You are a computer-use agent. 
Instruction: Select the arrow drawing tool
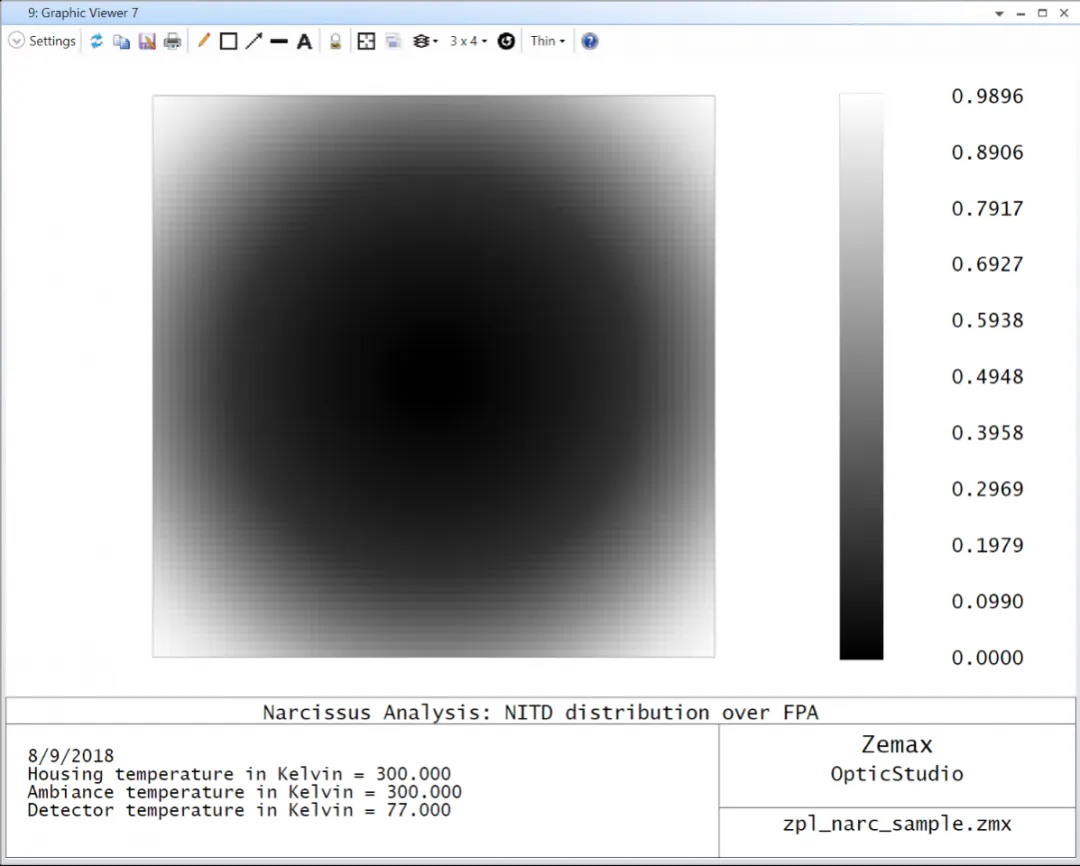point(254,41)
